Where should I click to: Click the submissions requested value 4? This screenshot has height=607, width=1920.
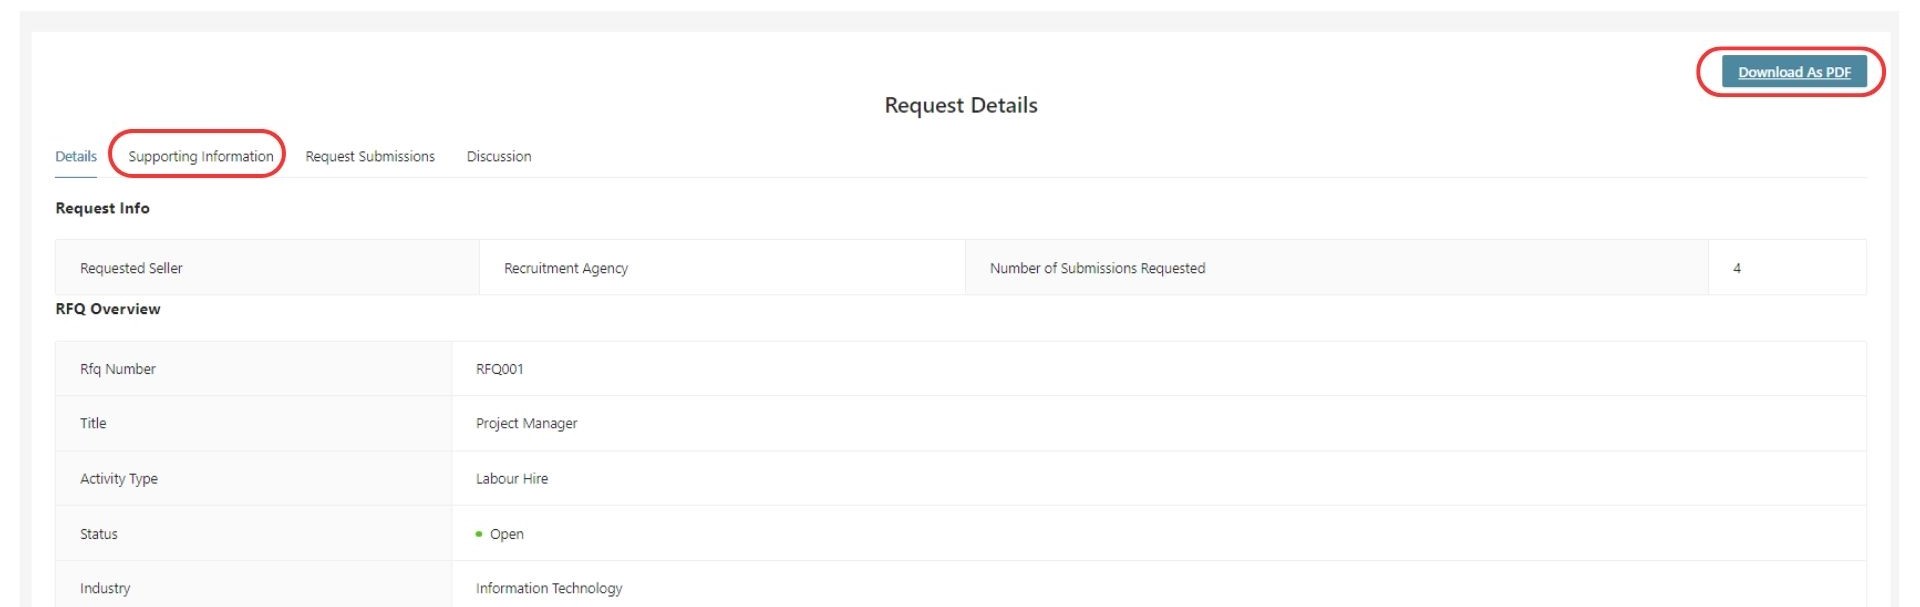[1737, 268]
